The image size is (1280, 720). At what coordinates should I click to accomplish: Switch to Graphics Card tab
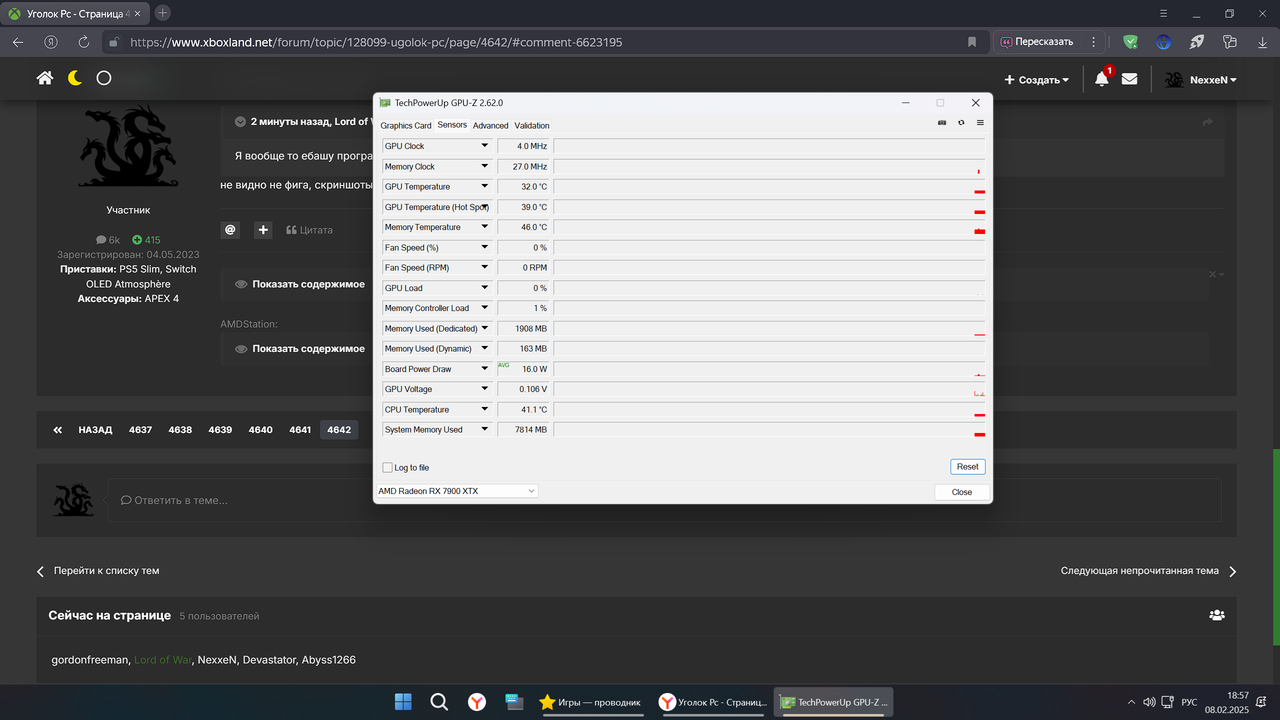coord(406,125)
